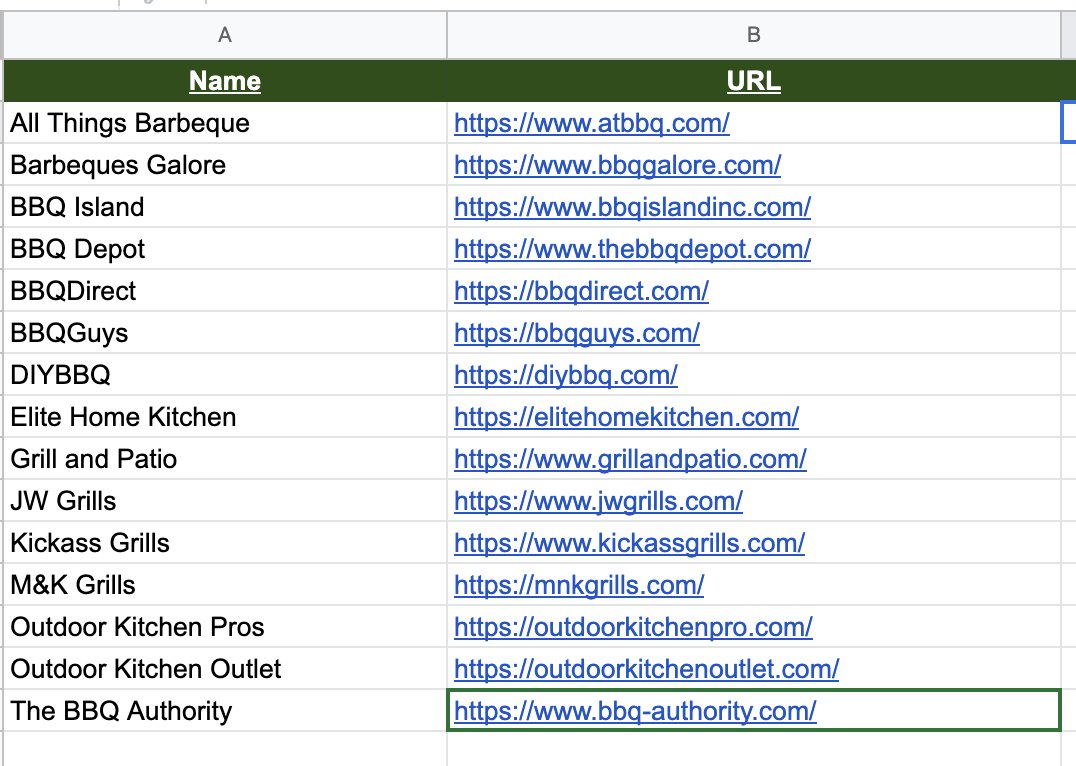Select column B header
Viewport: 1076px width, 766px height.
(753, 35)
